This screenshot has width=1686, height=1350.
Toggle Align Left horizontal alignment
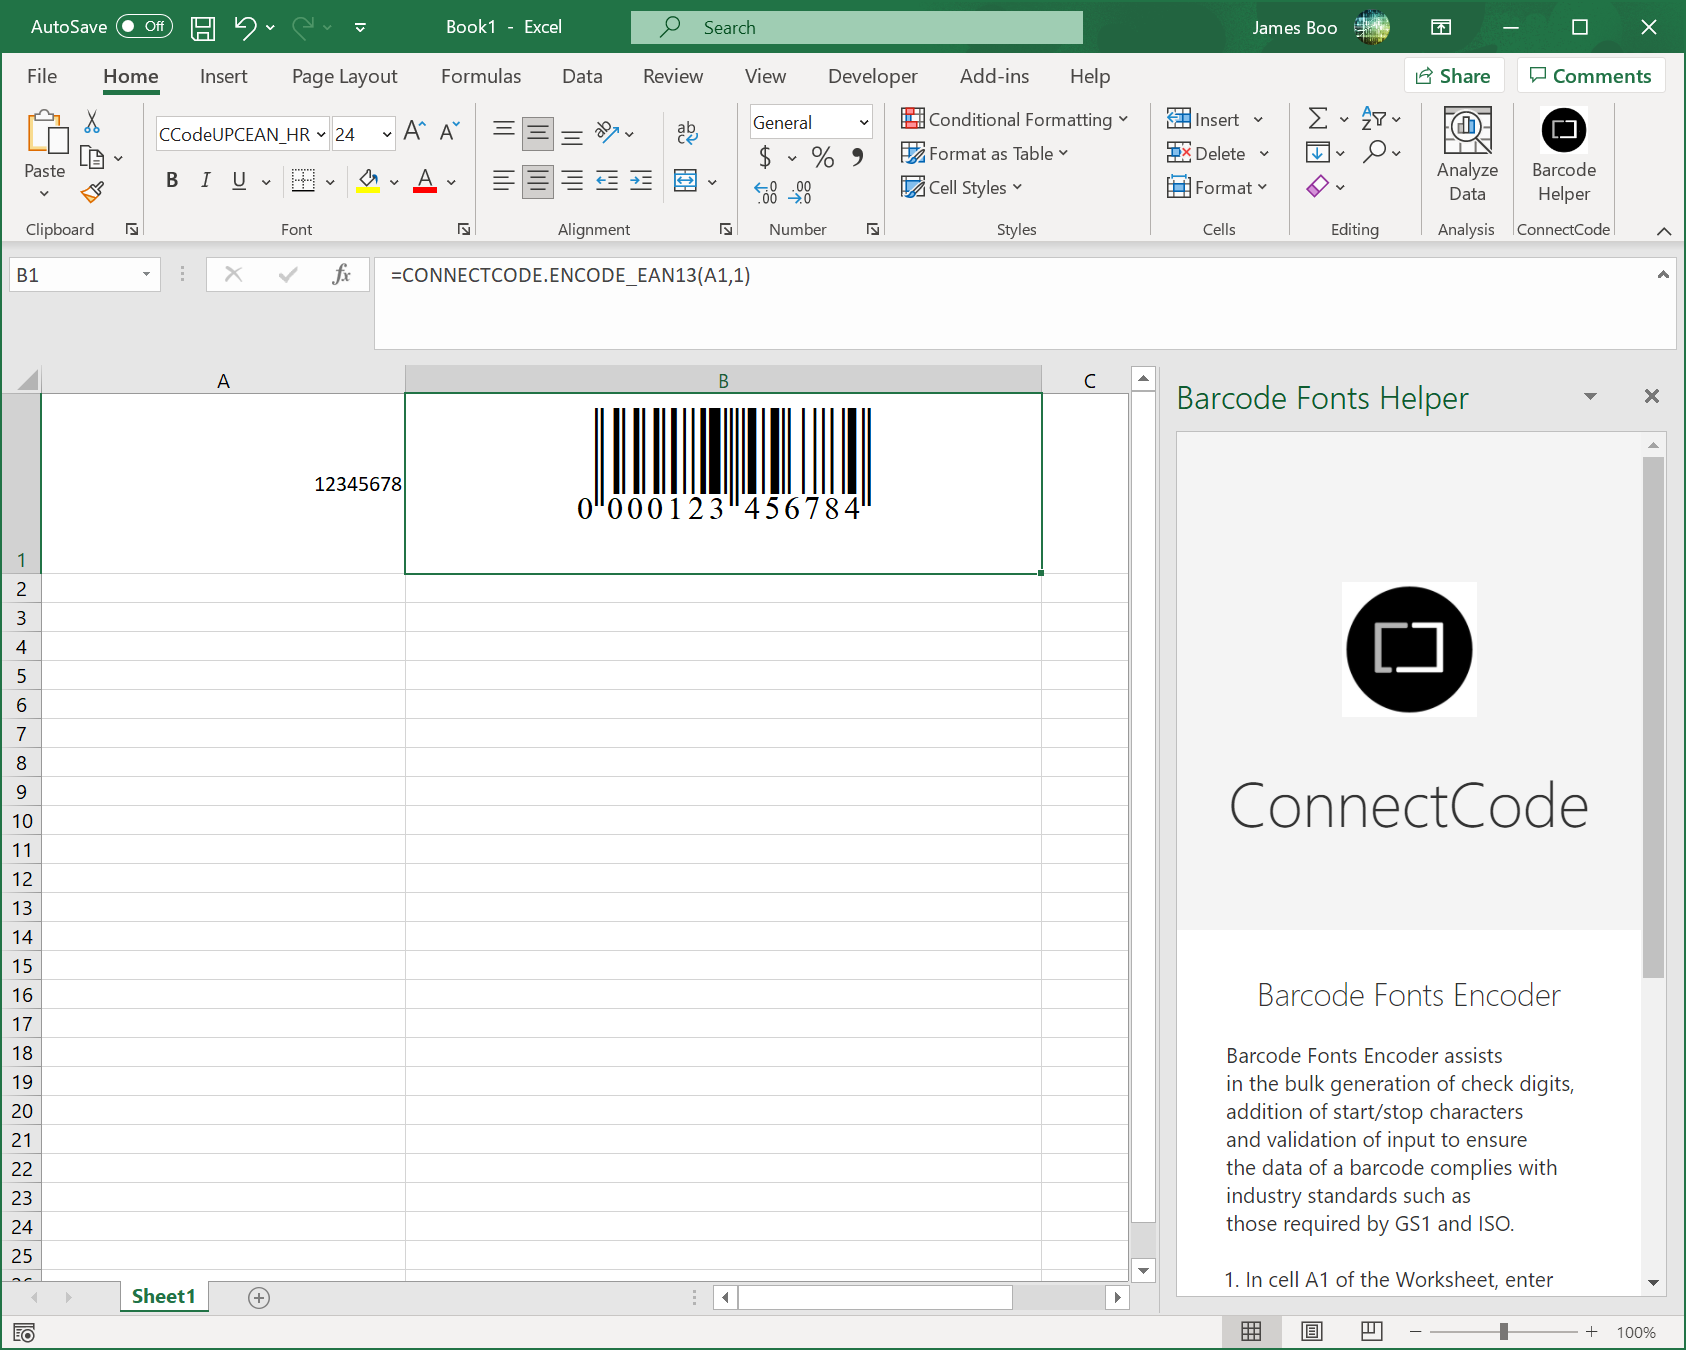504,181
